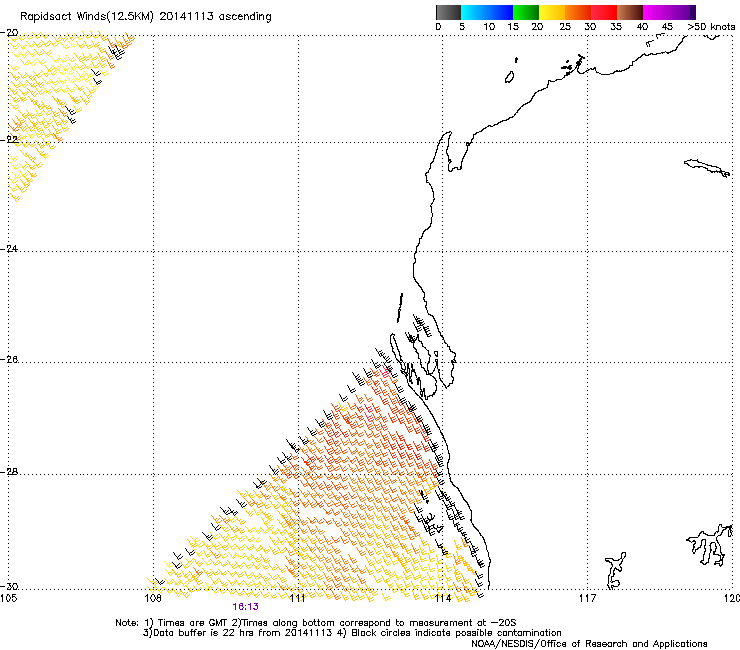Click the latitude label -30
Image resolution: width=740 pixels, height=650 pixels.
coord(9,586)
